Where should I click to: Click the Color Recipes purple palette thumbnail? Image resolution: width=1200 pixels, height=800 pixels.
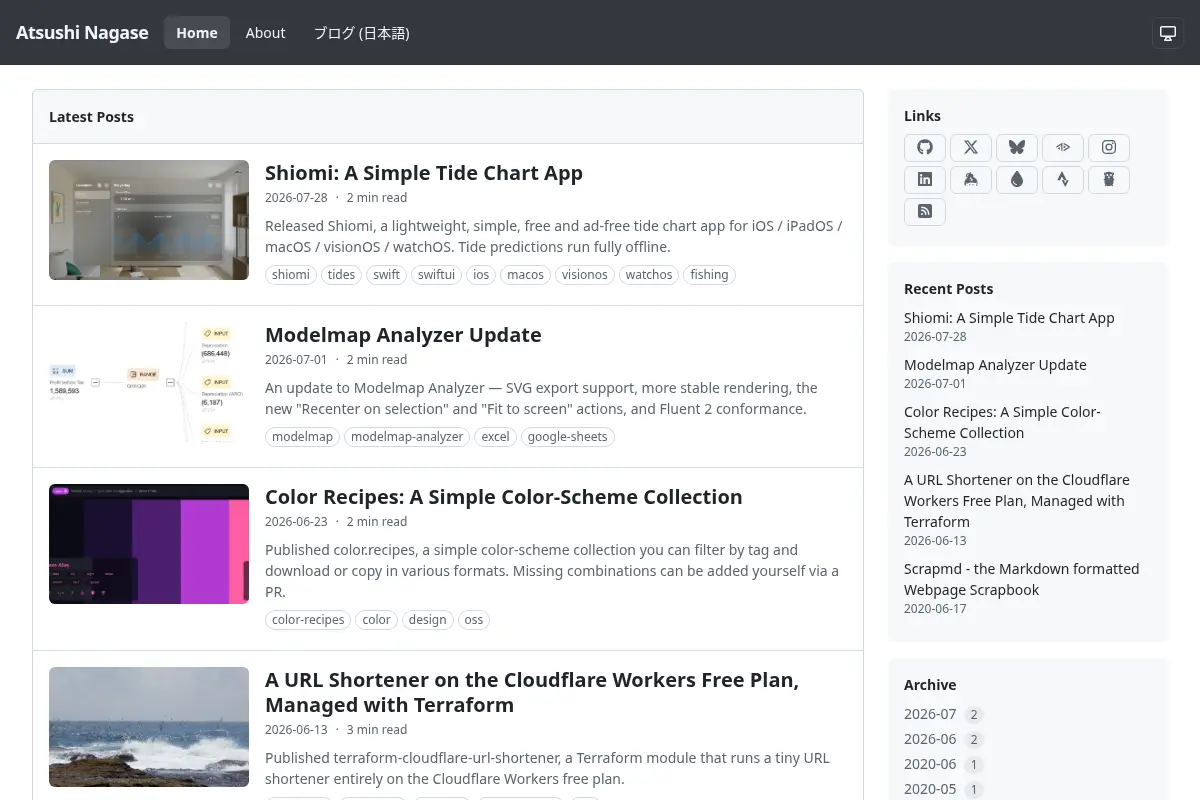[149, 544]
